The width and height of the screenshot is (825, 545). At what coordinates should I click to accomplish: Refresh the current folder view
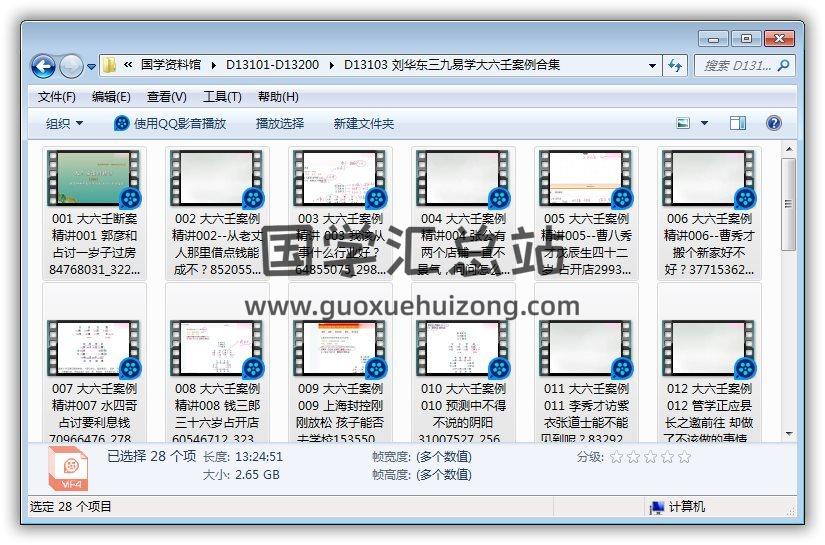[x=675, y=66]
